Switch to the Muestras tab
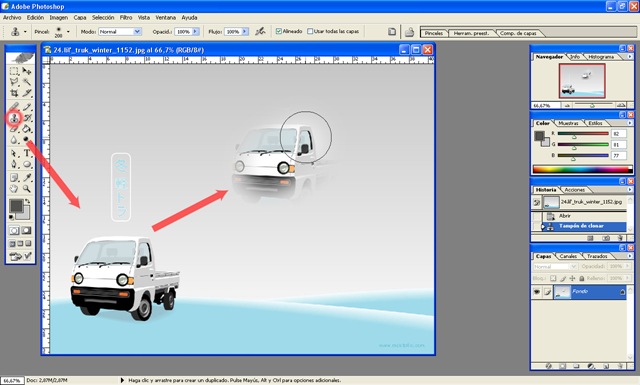640x385 pixels. [568, 123]
